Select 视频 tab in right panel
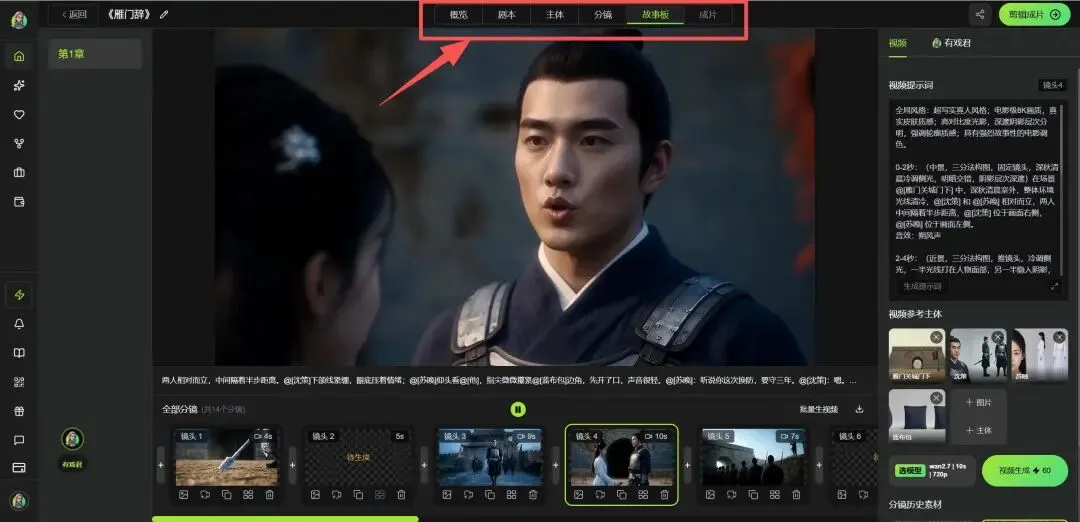1080x522 pixels. (x=897, y=43)
